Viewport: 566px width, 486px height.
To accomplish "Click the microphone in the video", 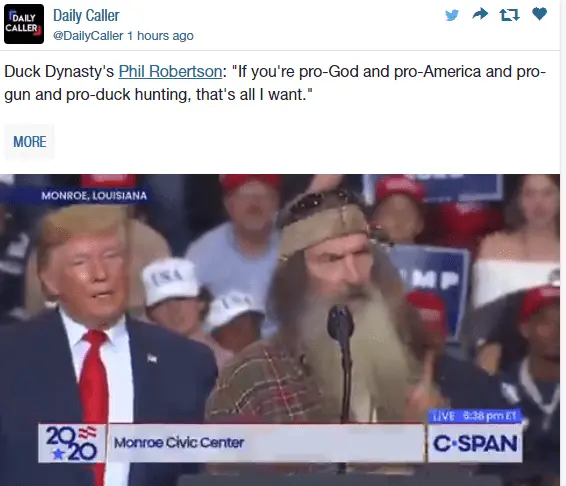I will click(x=340, y=323).
